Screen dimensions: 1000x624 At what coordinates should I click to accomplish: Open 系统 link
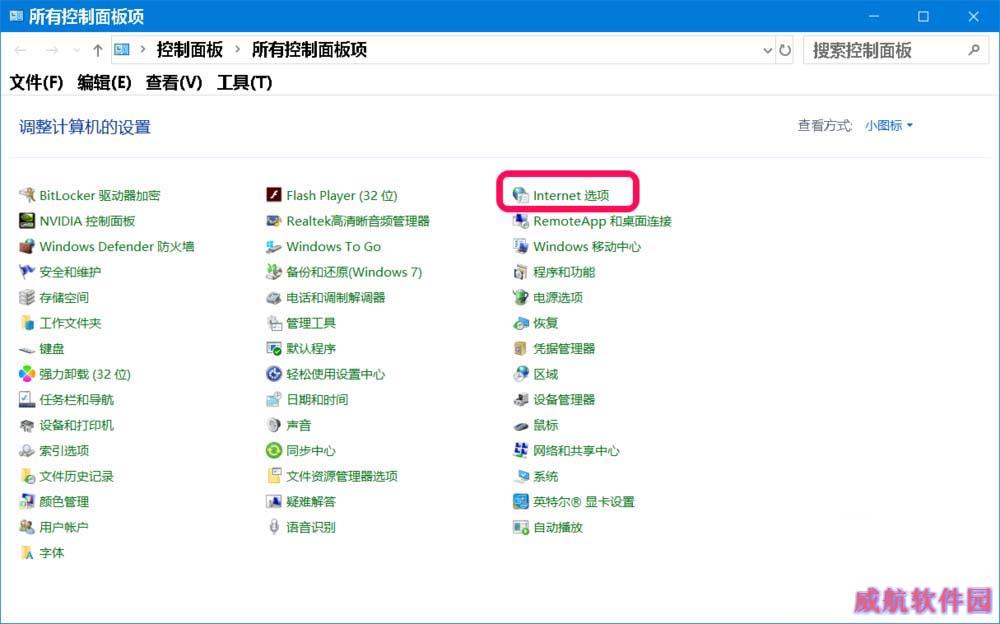point(545,476)
